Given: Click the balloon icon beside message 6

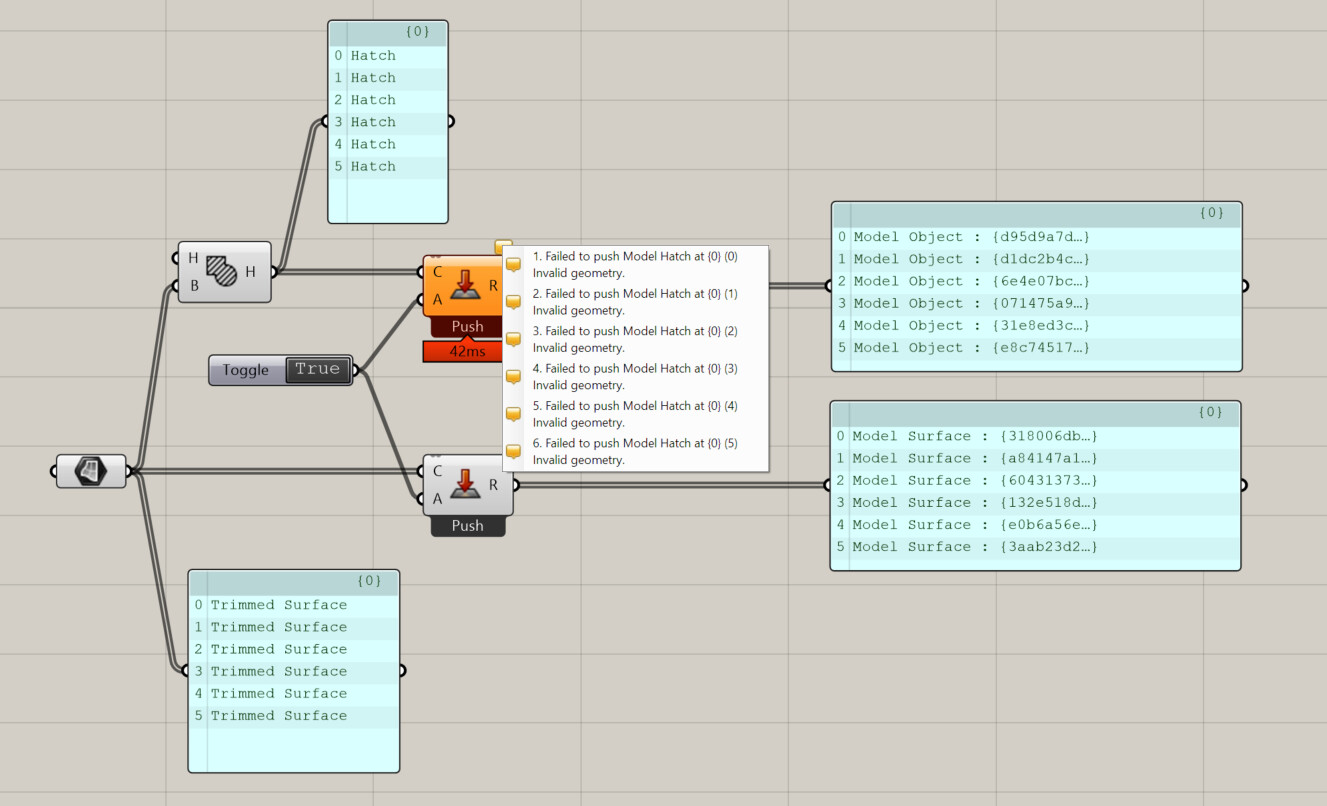Looking at the screenshot, I should point(514,451).
